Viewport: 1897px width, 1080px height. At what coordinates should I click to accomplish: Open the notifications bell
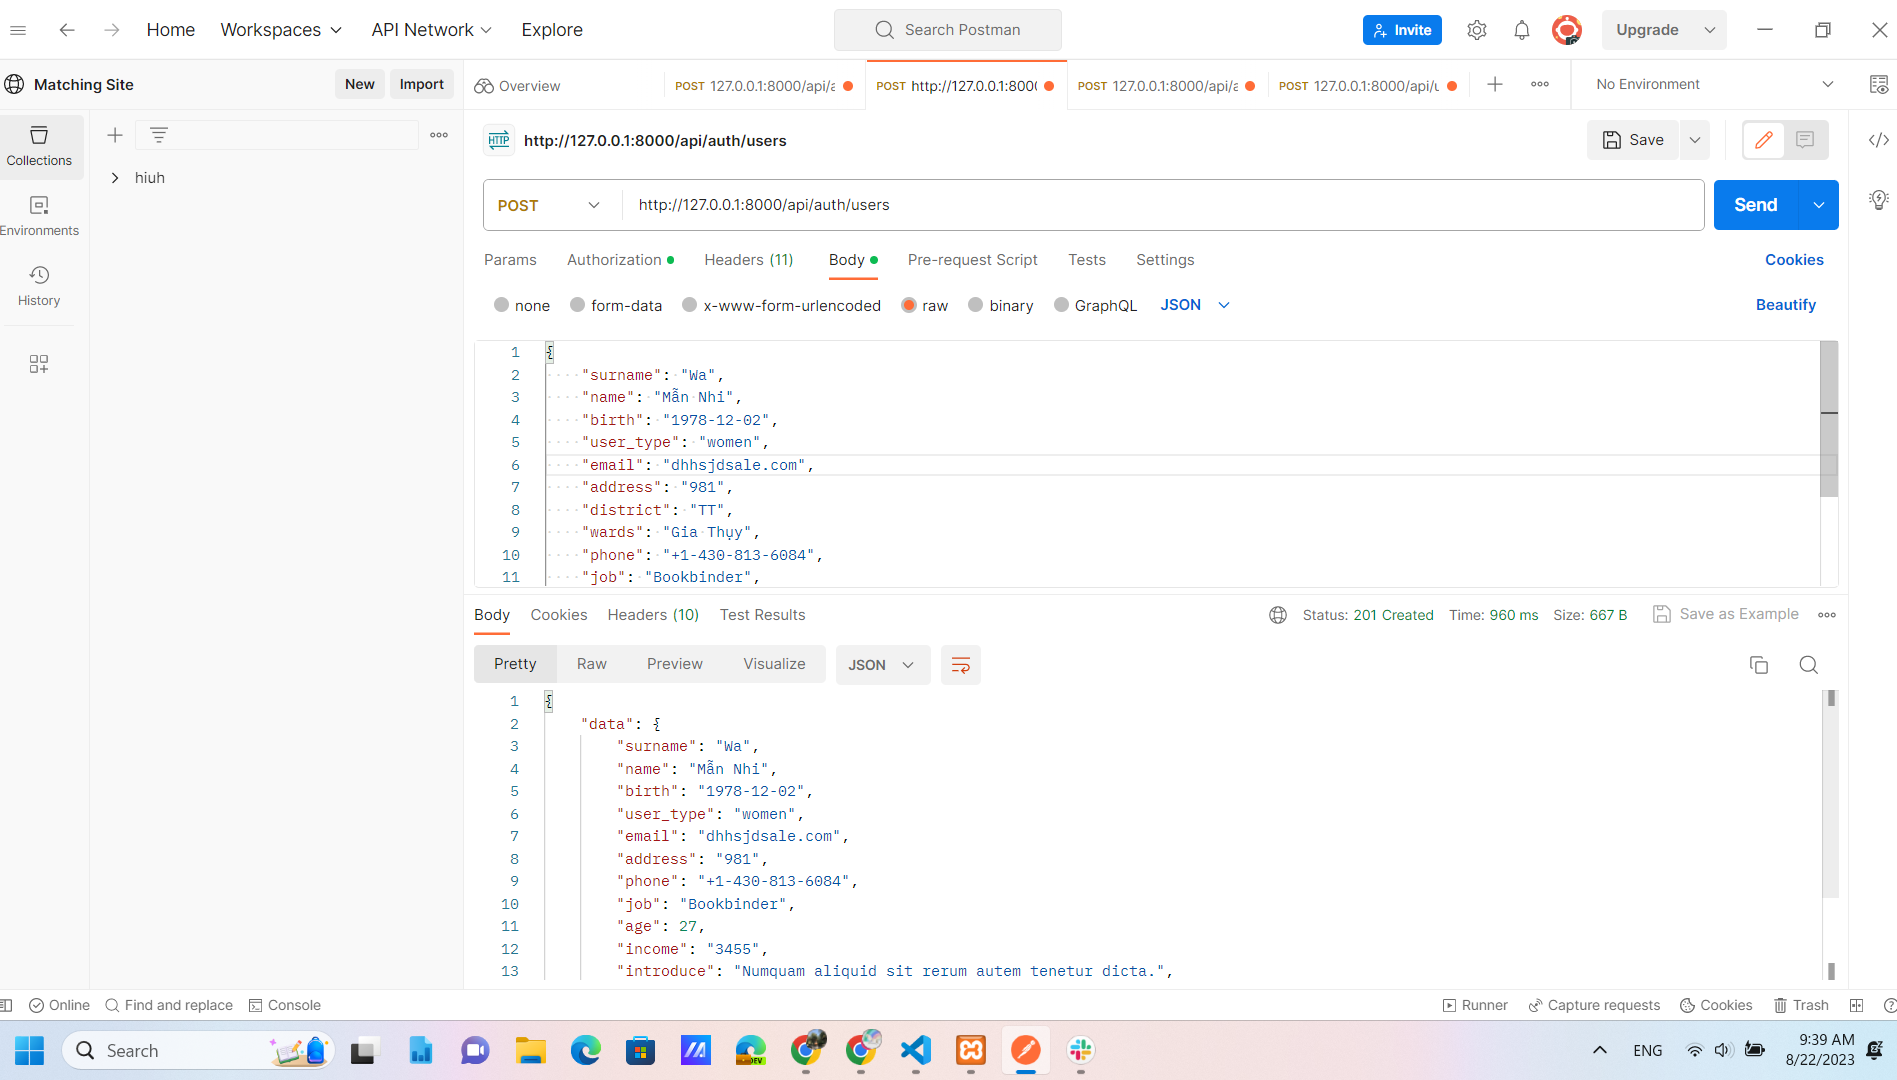(1522, 30)
